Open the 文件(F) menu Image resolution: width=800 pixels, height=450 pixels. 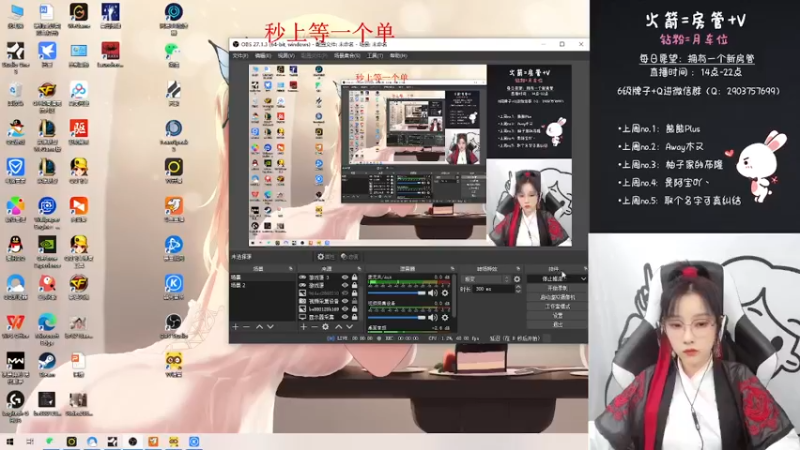click(240, 56)
